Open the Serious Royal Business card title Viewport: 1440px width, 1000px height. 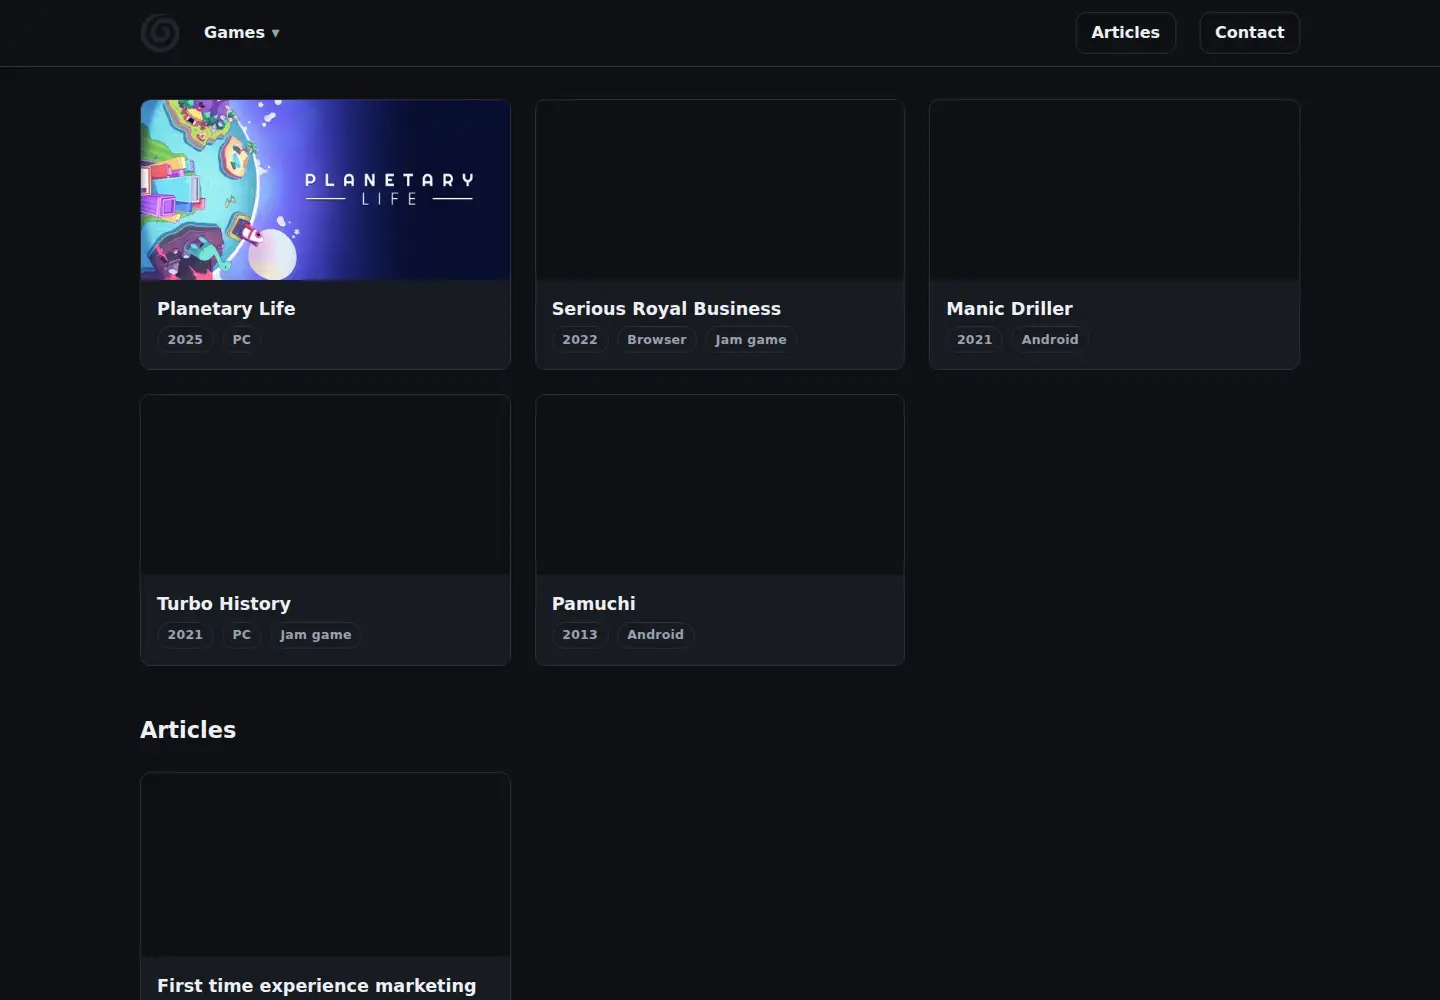coord(666,309)
